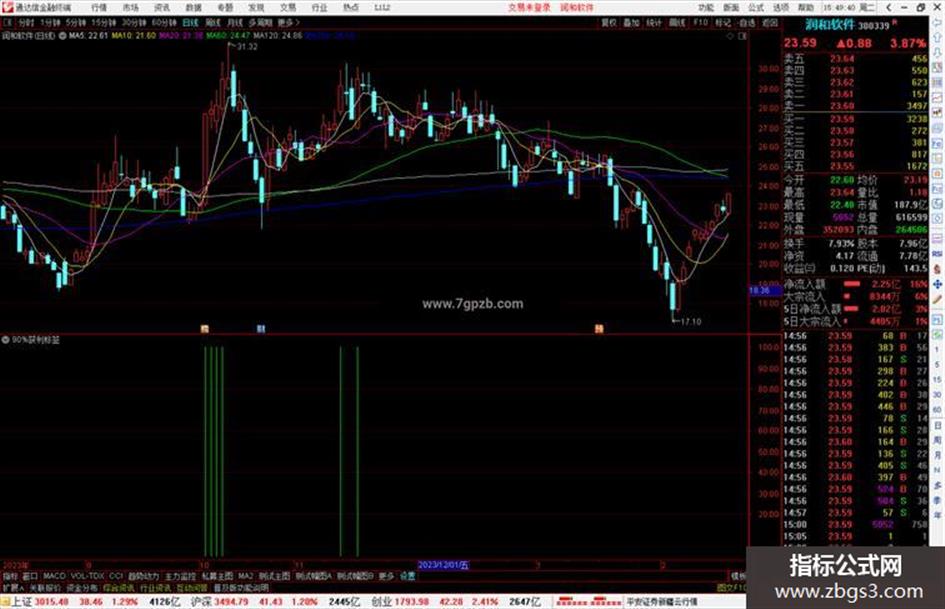
Task: Click the 设置 indicator settings button
Action: pos(408,576)
